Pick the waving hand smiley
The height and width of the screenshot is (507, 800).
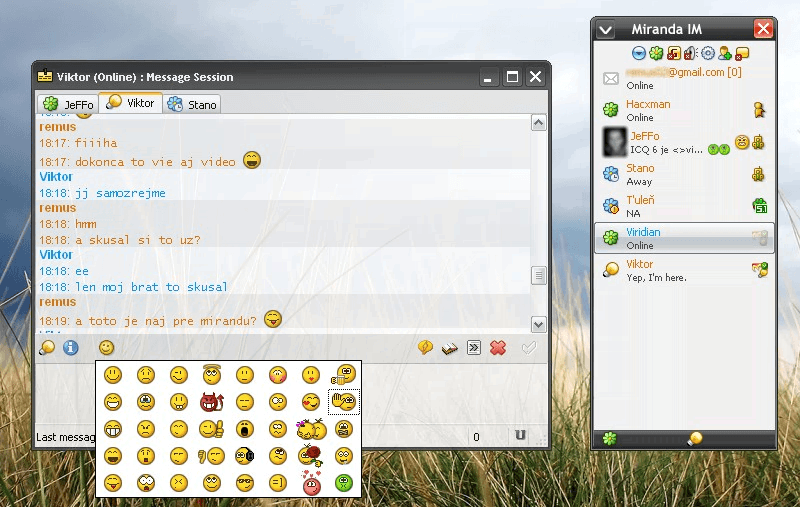[x=343, y=402]
